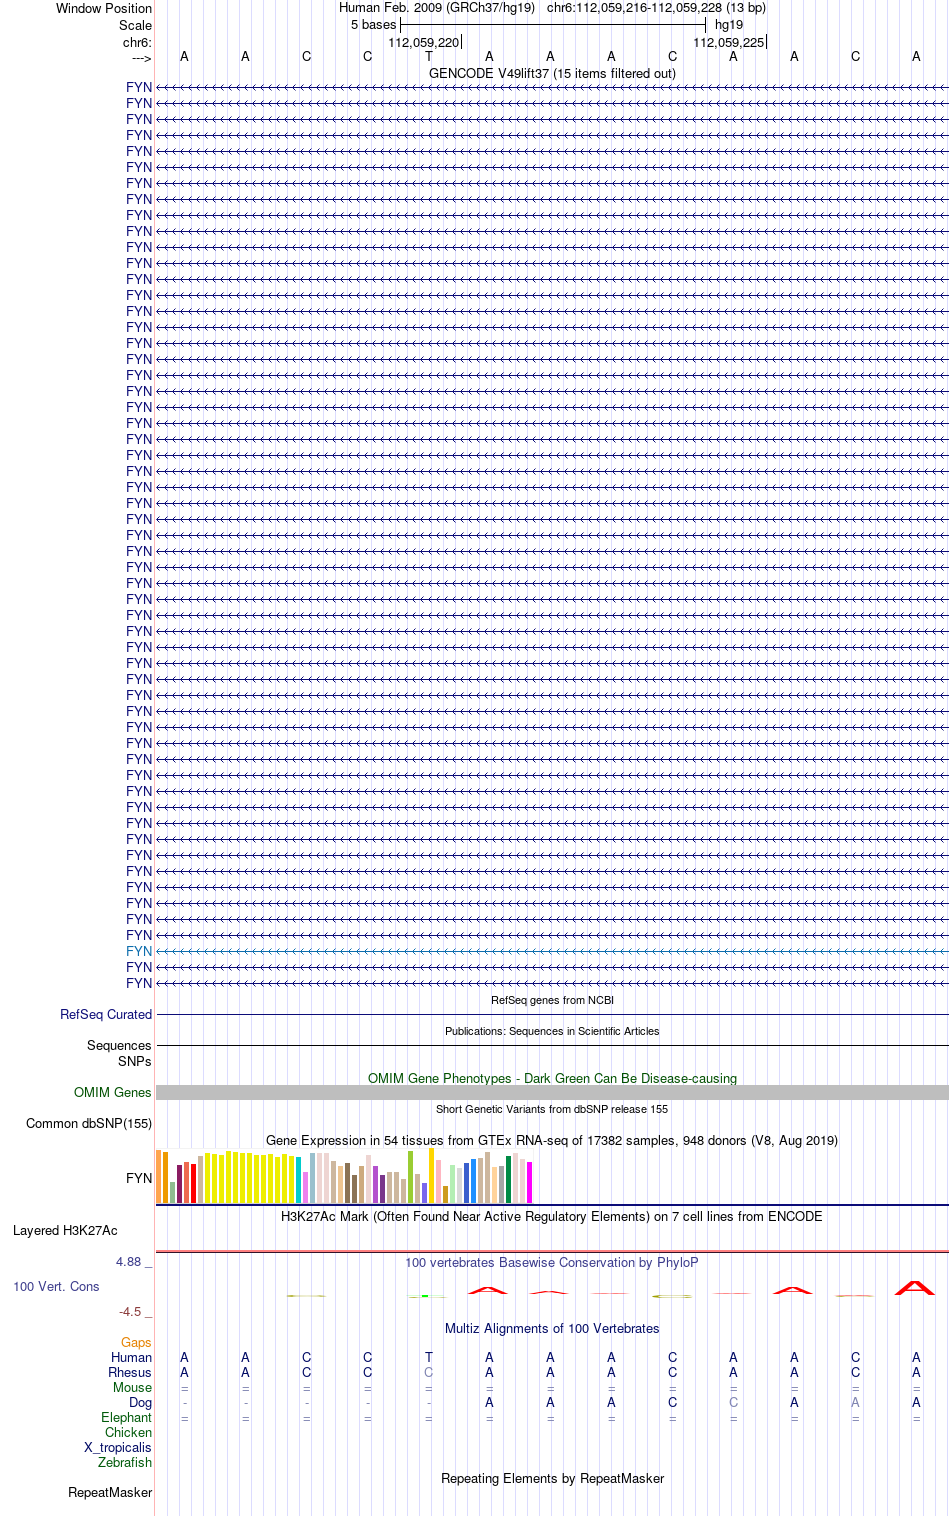This screenshot has width=950, height=1516.
Task: Open the 100 Vert. Cons track label
Action: [56, 1286]
